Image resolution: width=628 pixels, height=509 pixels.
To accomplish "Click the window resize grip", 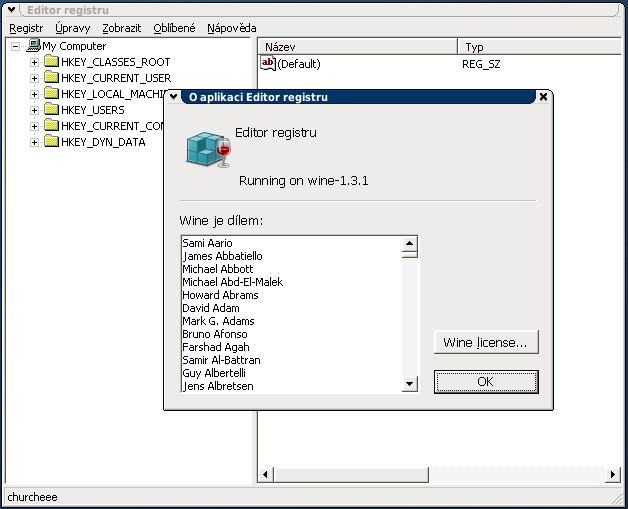I will click(616, 497).
